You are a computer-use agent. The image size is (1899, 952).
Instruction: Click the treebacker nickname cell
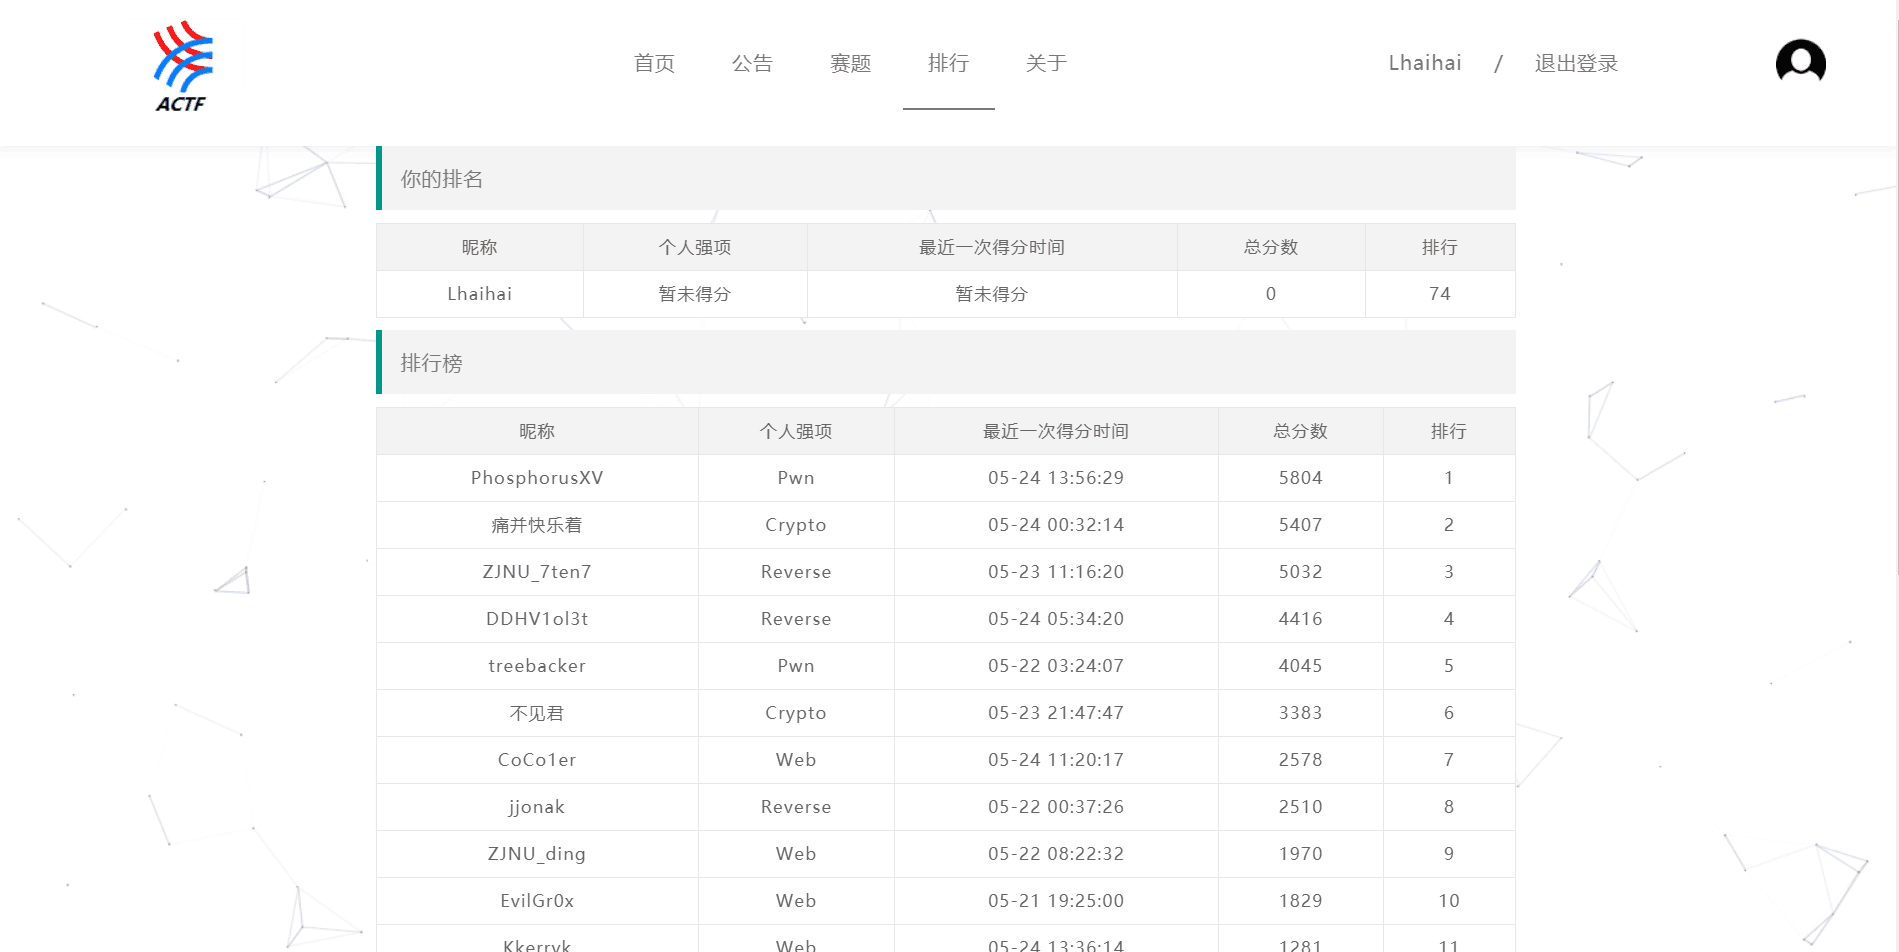coord(537,666)
